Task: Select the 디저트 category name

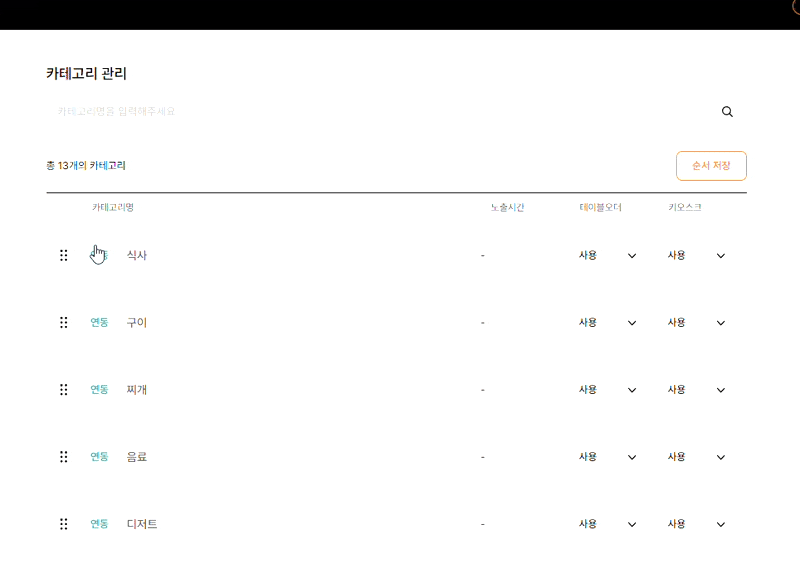Action: [142, 524]
